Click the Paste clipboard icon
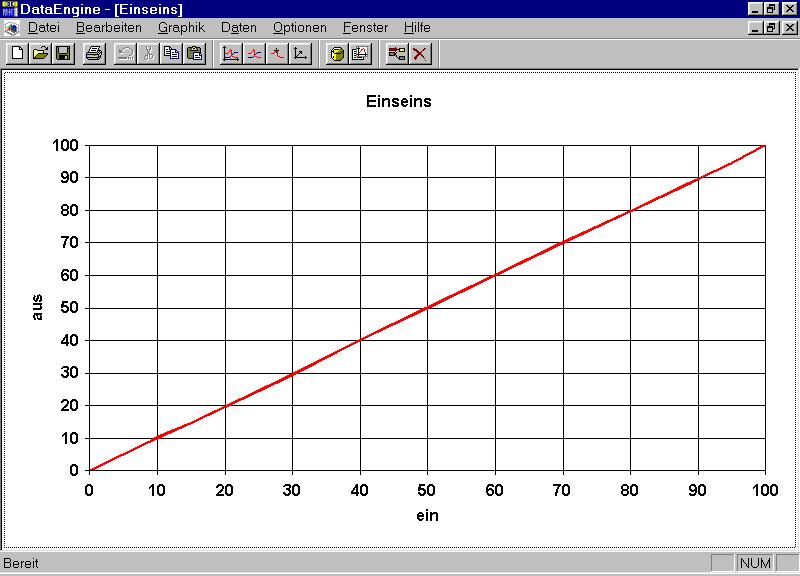Screen dimensions: 800x576 194,53
